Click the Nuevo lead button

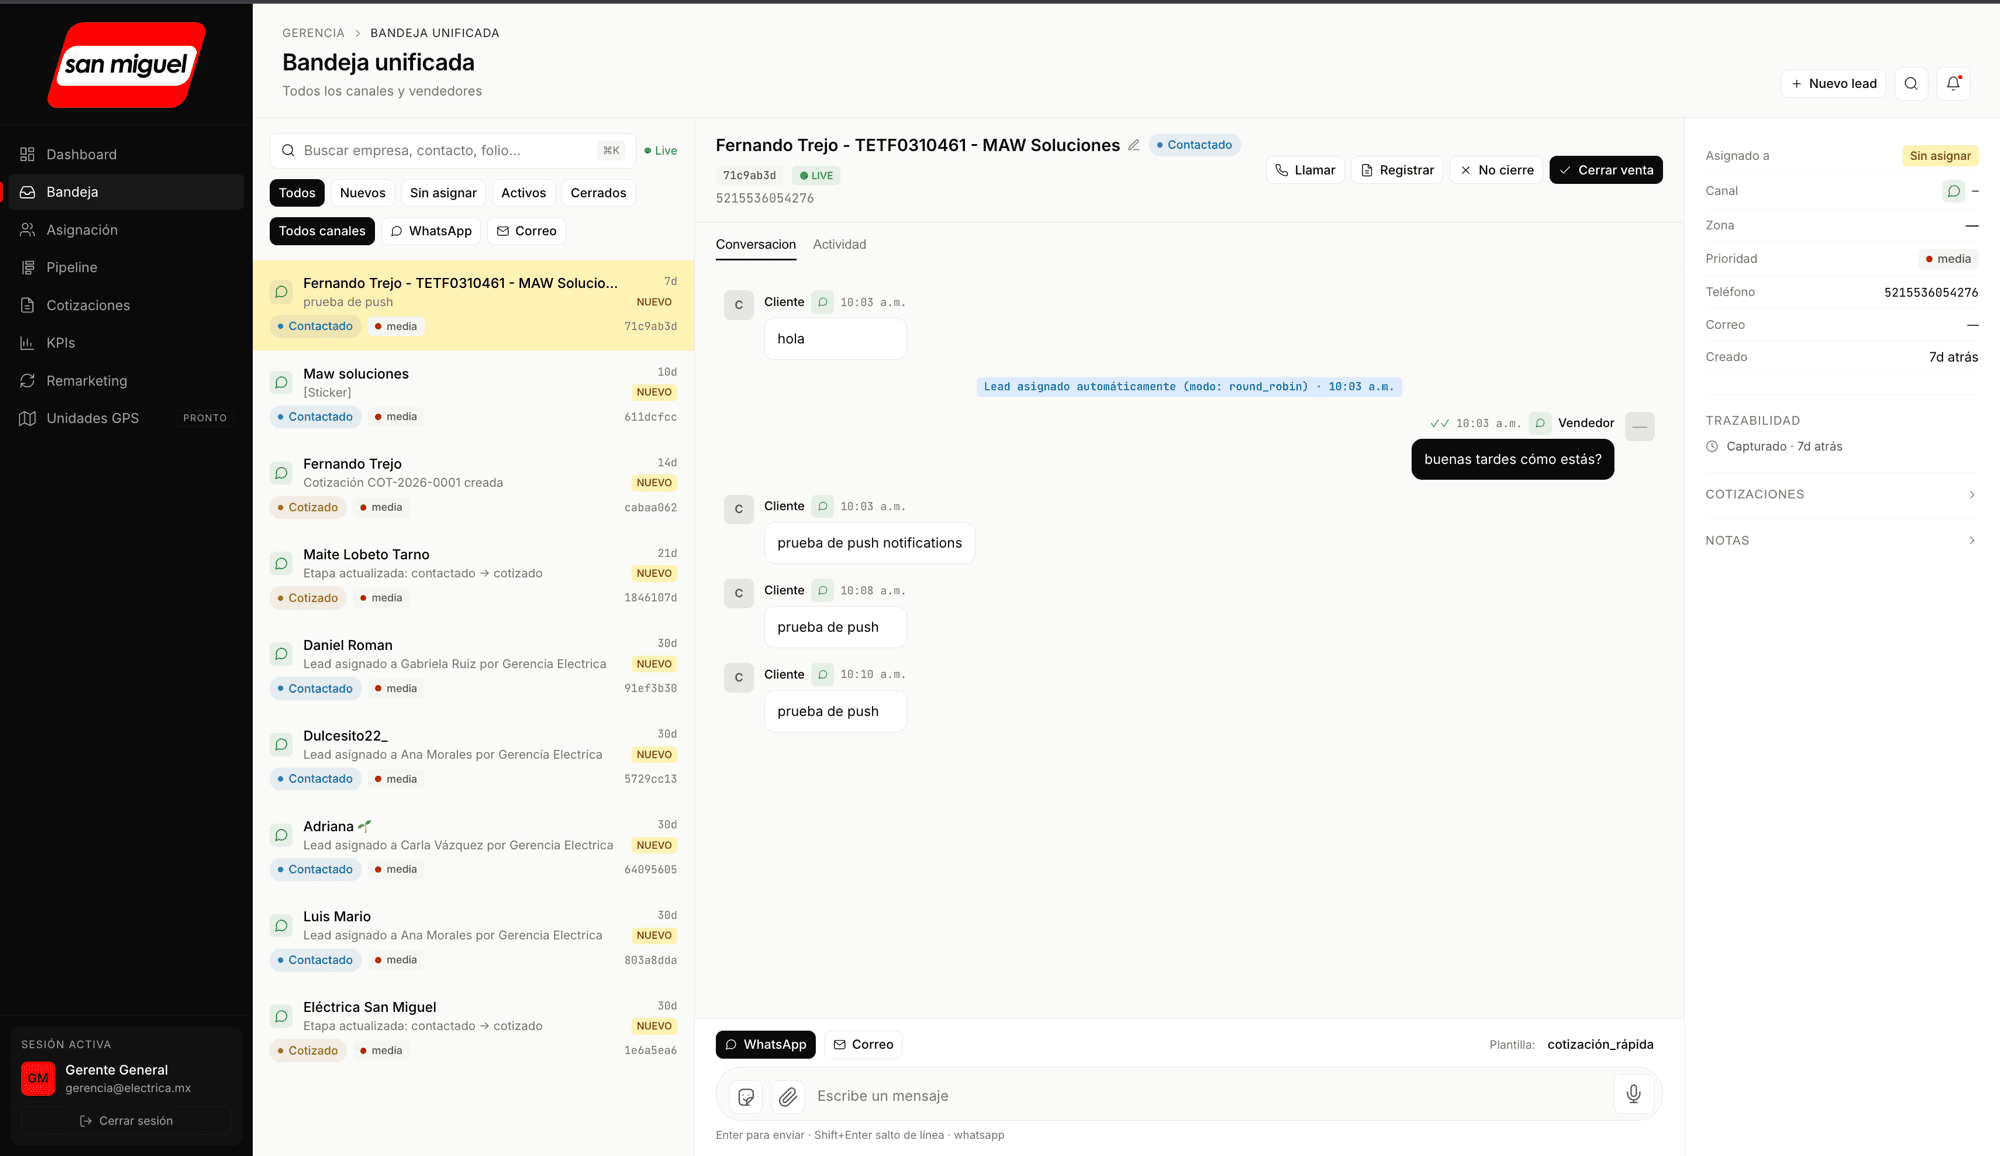coord(1833,84)
